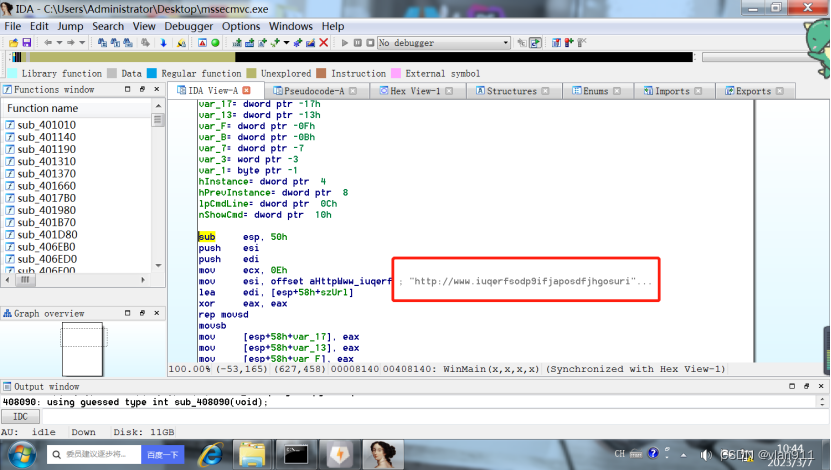Float the Graph overview panel
This screenshot has width=831, height=470.
142,313
